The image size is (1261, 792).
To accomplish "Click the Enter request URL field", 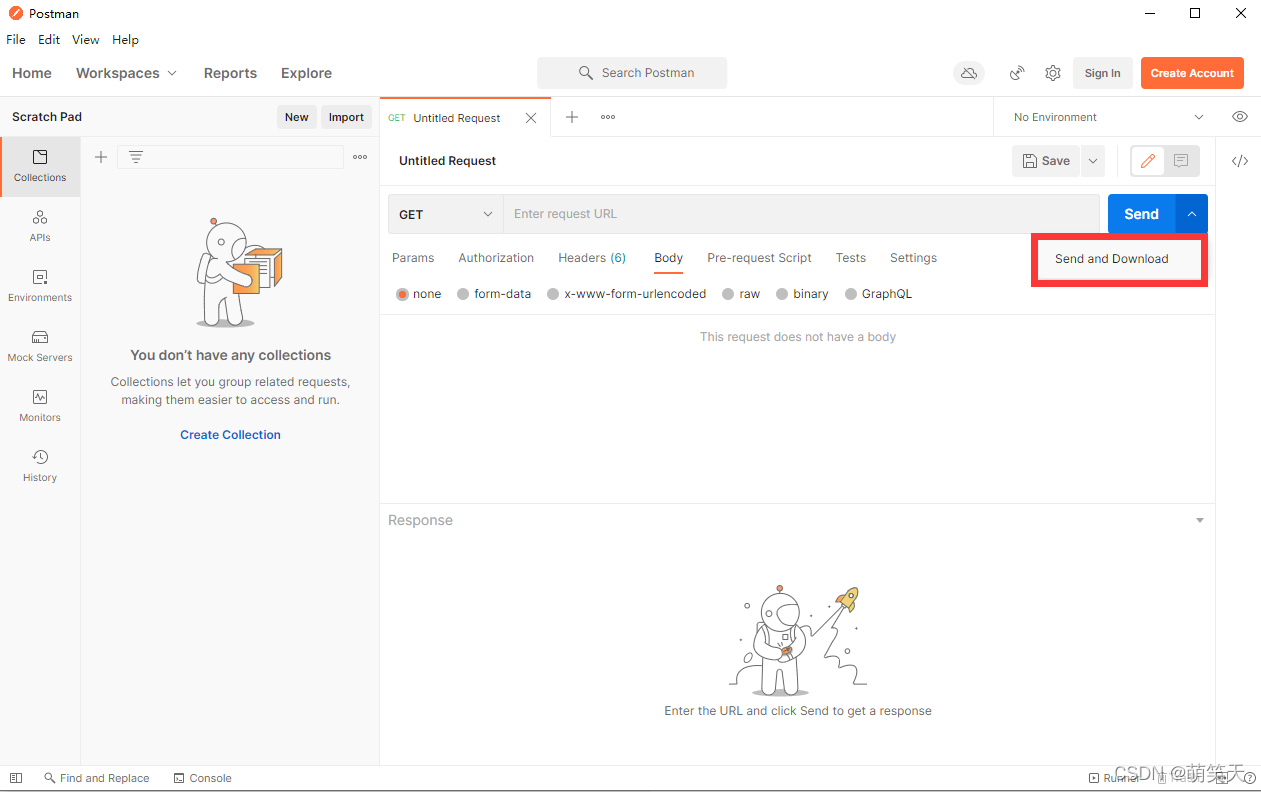I will click(801, 214).
